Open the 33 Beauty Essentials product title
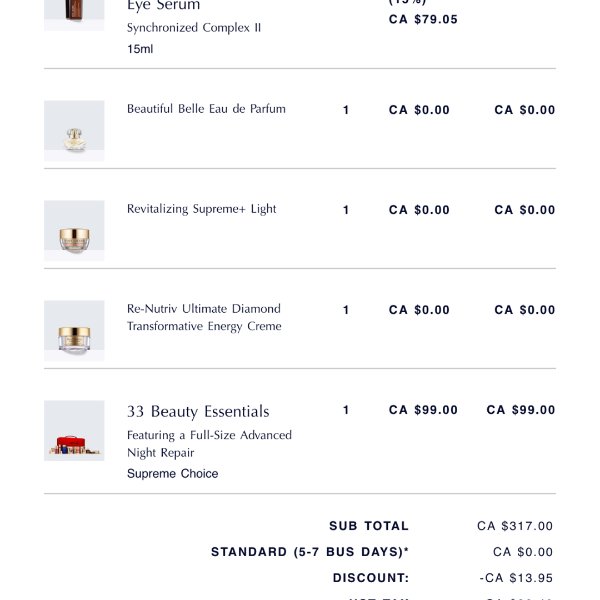This screenshot has width=600, height=600. pos(198,411)
